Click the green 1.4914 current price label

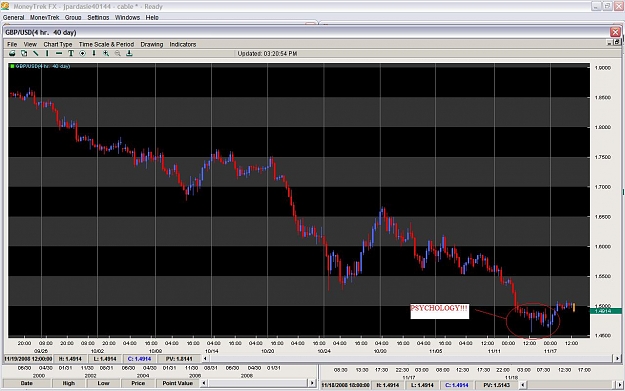[x=605, y=311]
